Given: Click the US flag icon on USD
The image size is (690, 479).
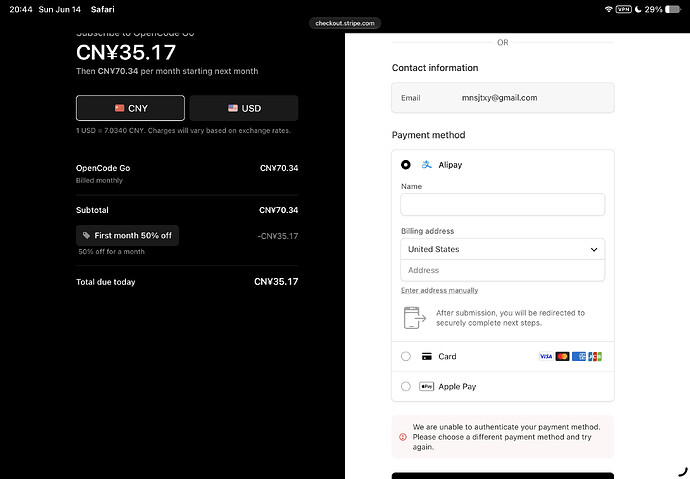Looking at the screenshot, I should click(233, 108).
